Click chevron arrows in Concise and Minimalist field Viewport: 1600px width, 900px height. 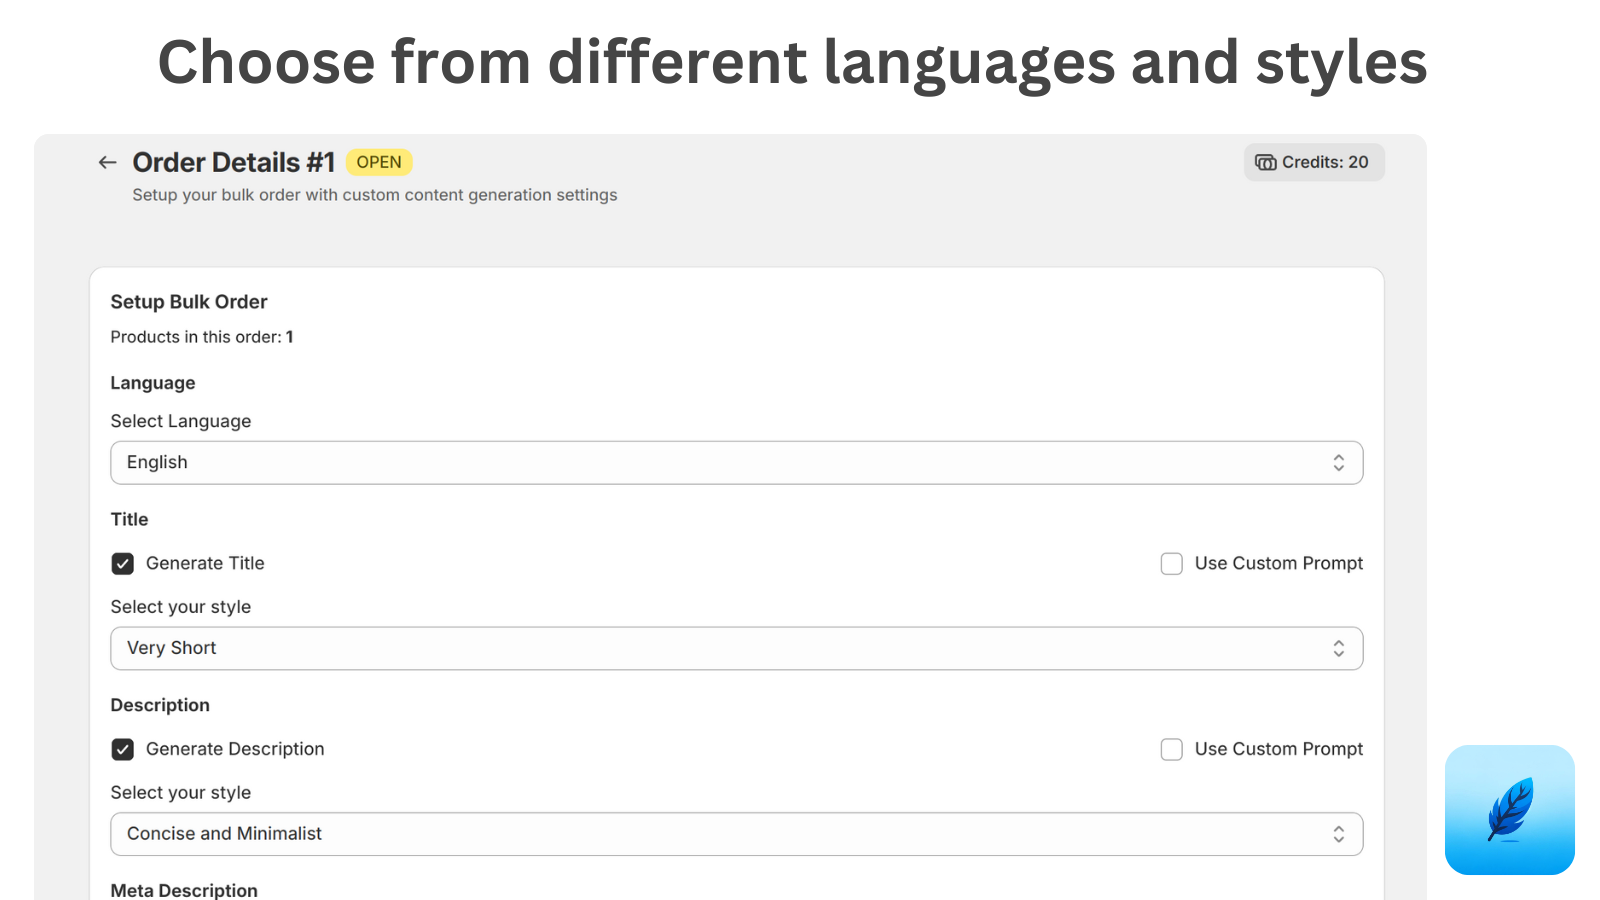pyautogui.click(x=1338, y=834)
